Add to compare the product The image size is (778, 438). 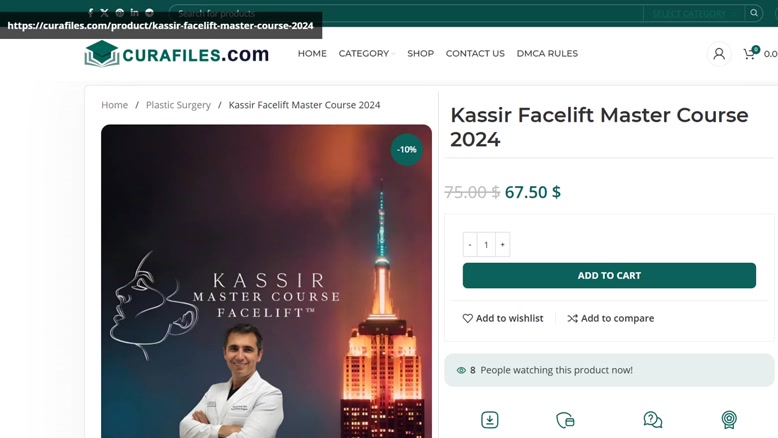(610, 318)
